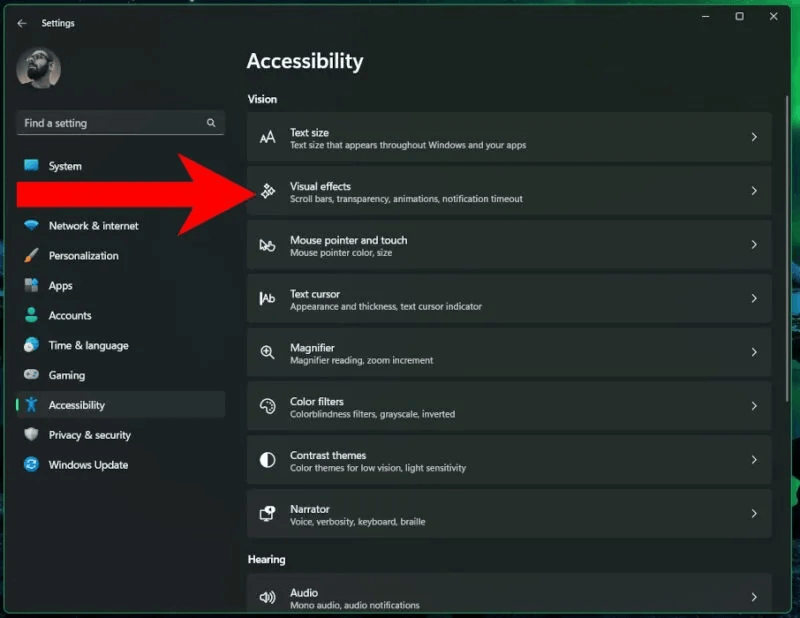Open Mouse pointer and touch settings
The width and height of the screenshot is (800, 618).
509,245
